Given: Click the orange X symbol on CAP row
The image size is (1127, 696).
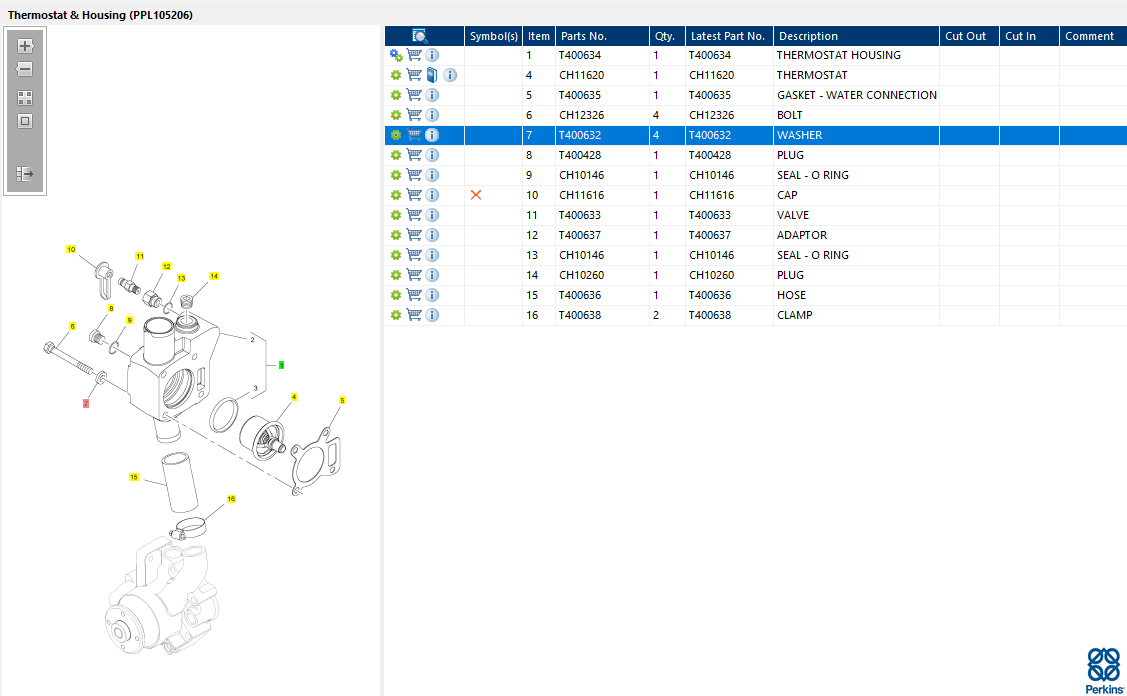Looking at the screenshot, I should pos(476,195).
